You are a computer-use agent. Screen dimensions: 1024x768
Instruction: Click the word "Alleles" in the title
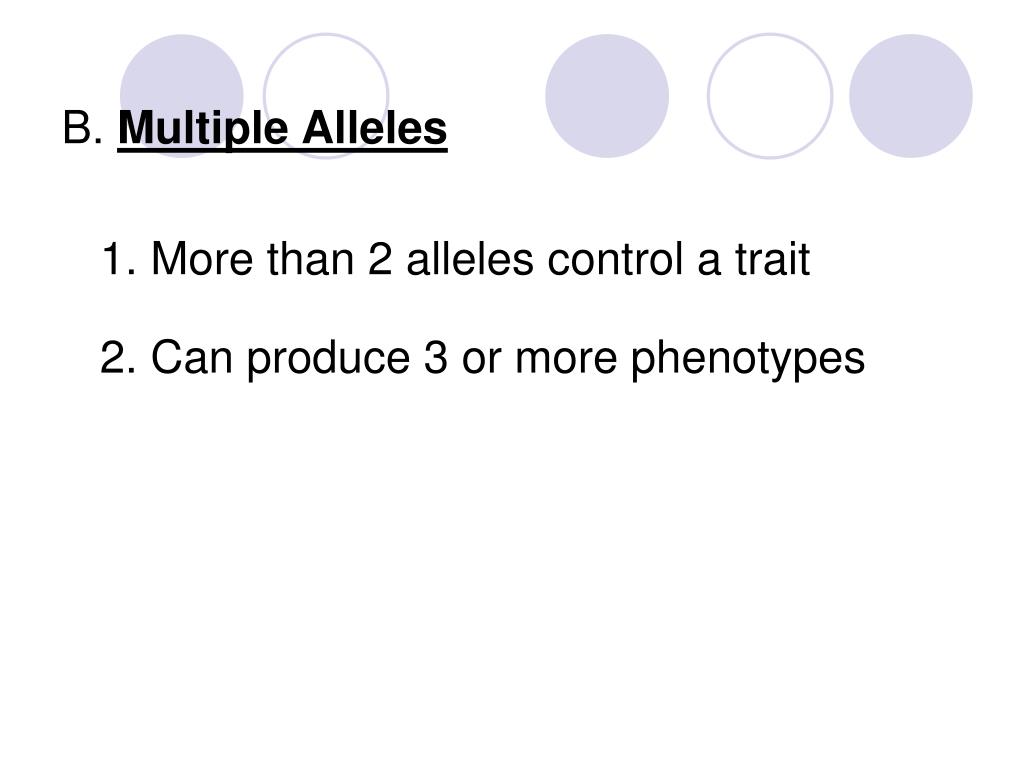click(375, 127)
